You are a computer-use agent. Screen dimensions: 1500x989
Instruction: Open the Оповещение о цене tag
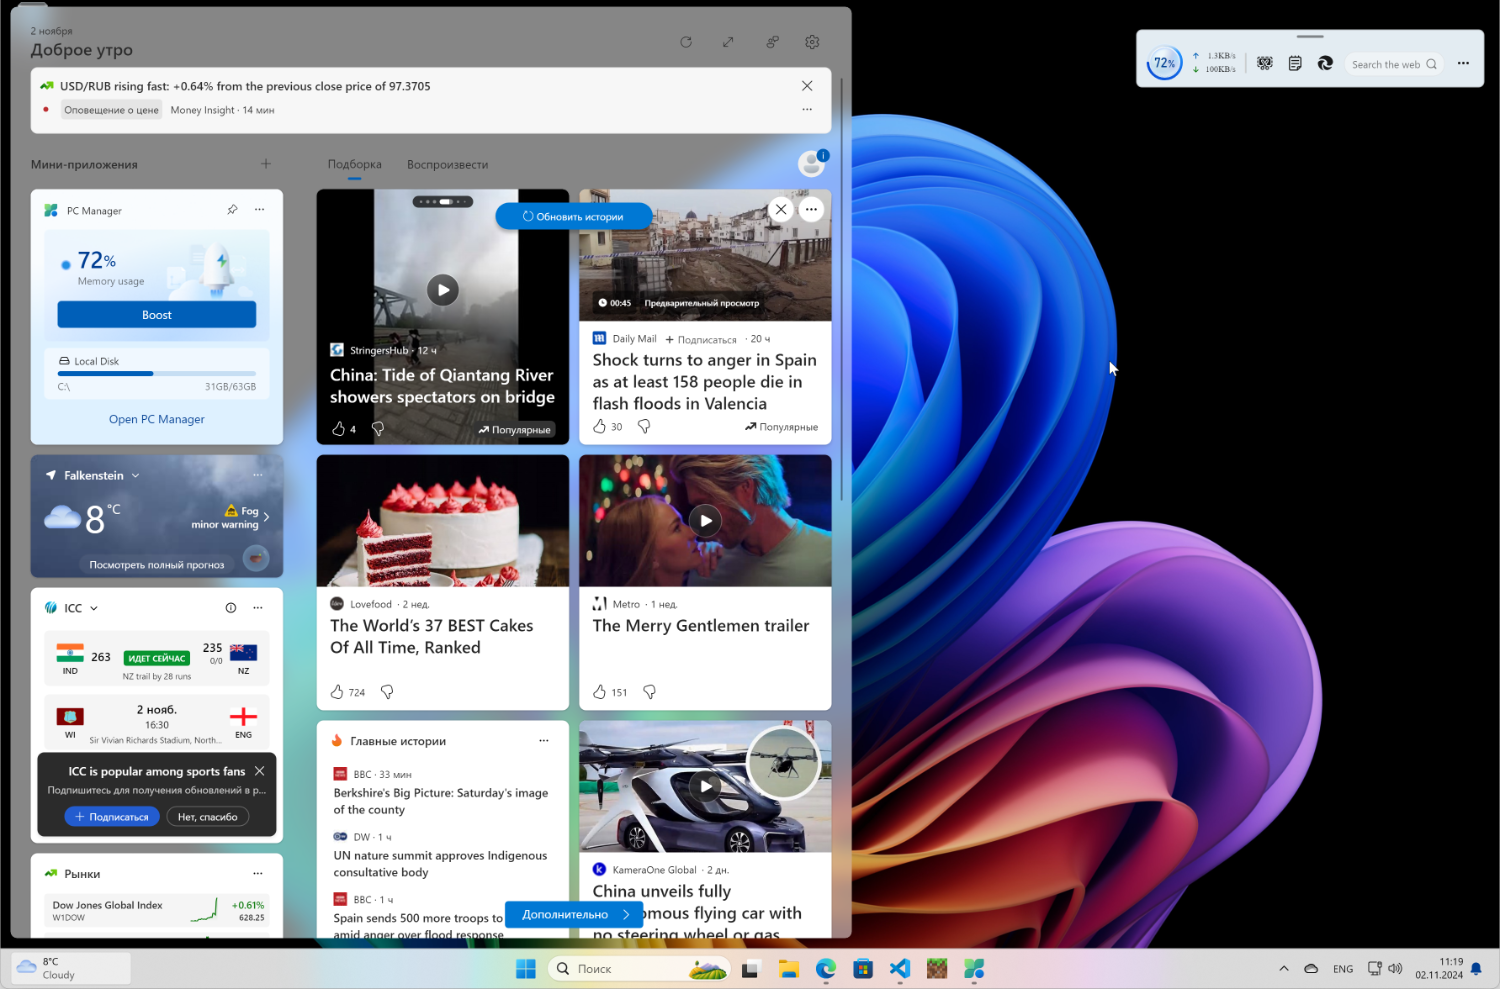coord(112,110)
